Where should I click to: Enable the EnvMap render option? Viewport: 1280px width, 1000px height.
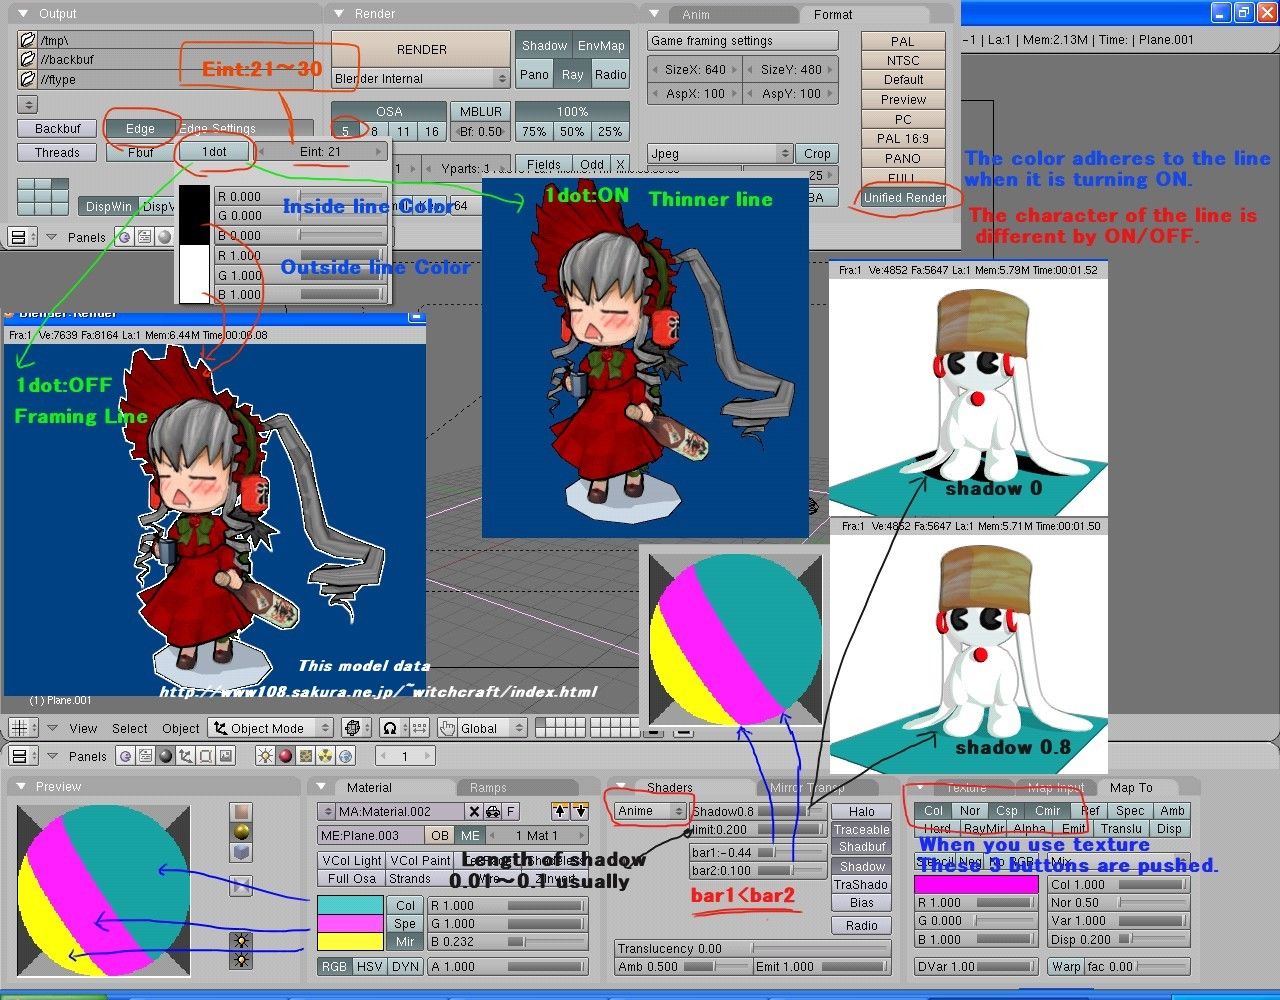(x=601, y=46)
